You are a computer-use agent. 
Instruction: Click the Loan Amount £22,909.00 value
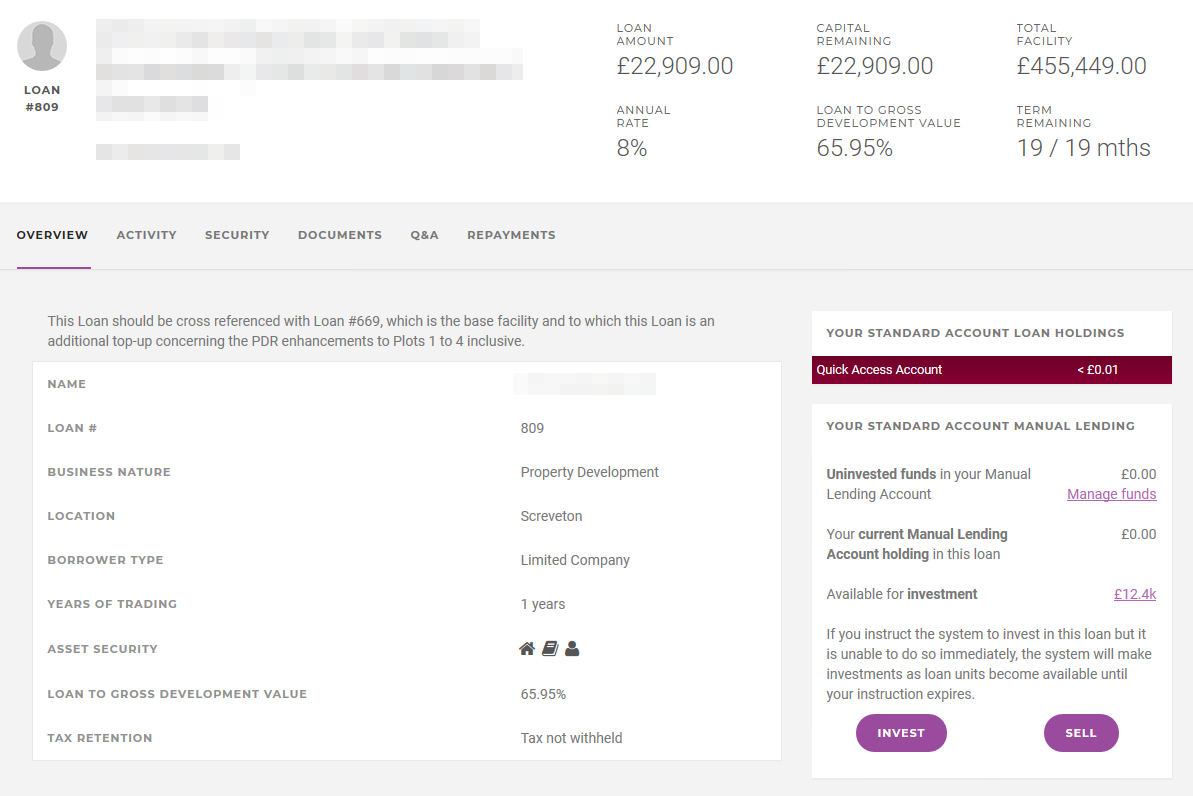tap(675, 66)
